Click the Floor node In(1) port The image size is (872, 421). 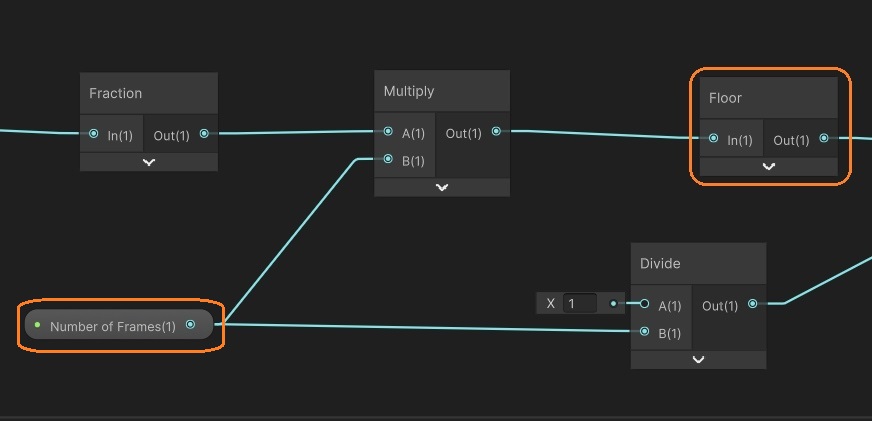tap(713, 139)
